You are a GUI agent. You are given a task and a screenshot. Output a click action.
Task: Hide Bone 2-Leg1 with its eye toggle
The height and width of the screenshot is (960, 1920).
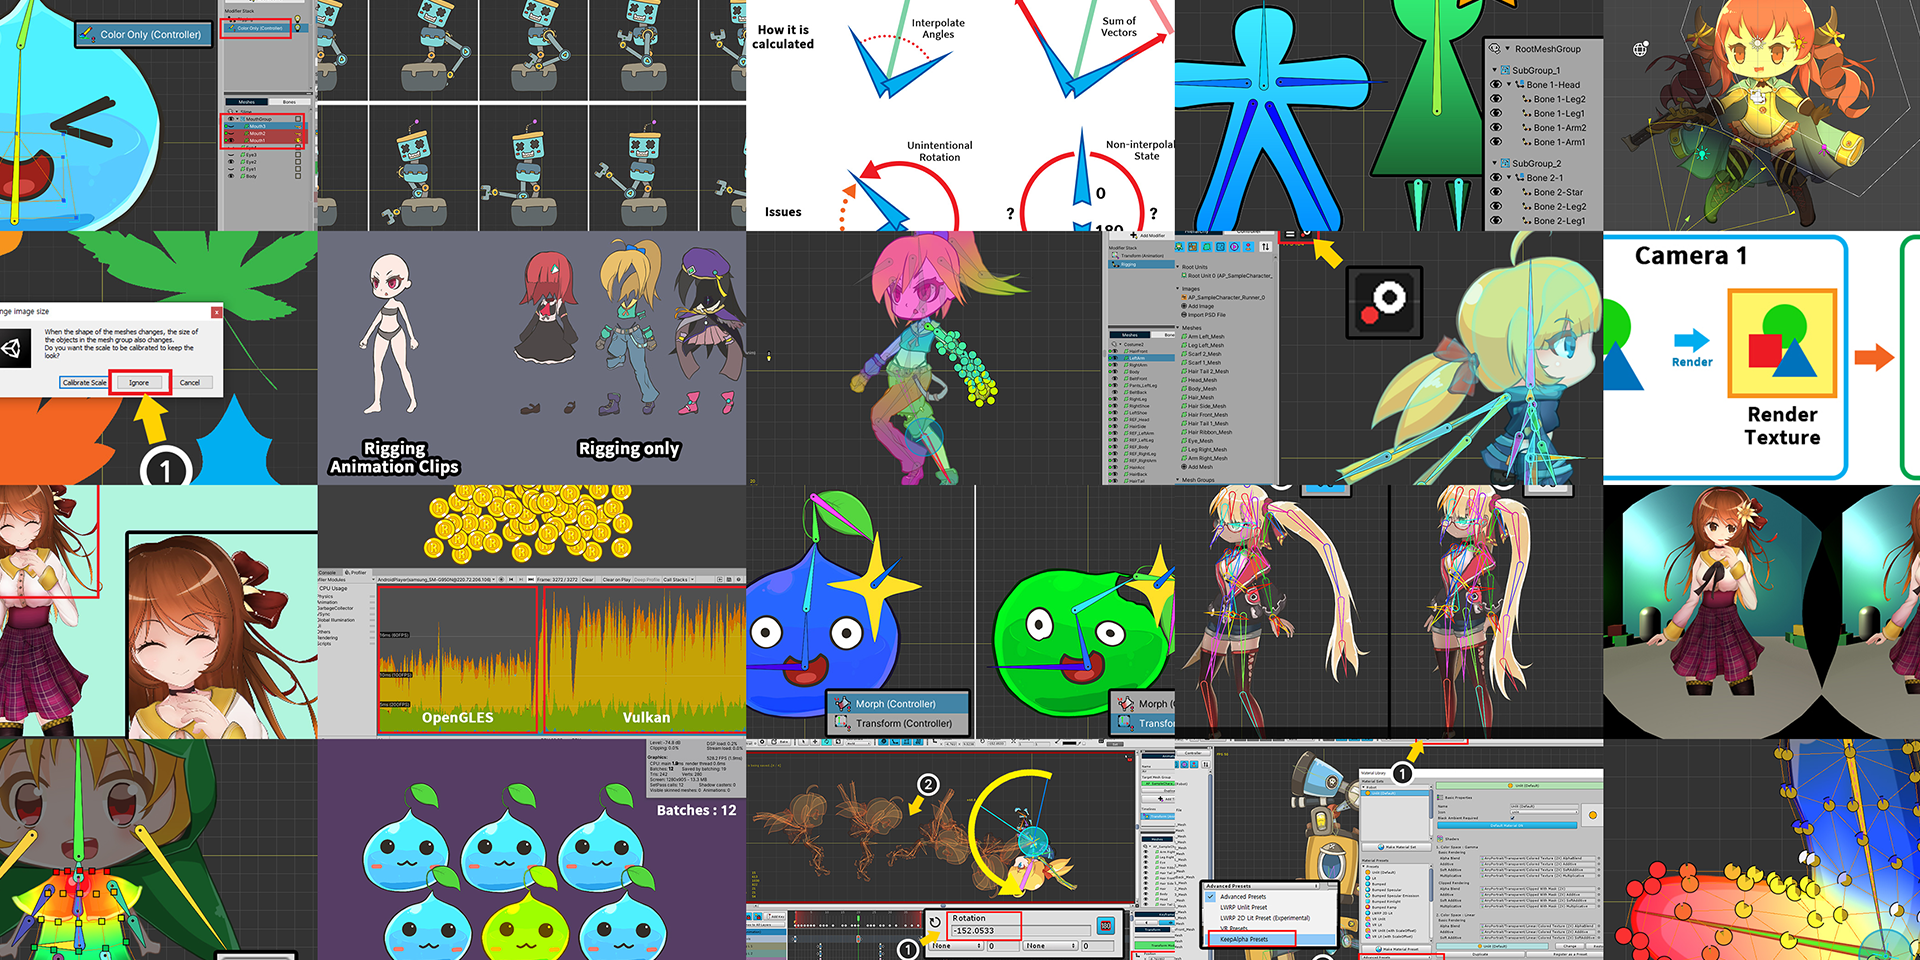pyautogui.click(x=1496, y=221)
